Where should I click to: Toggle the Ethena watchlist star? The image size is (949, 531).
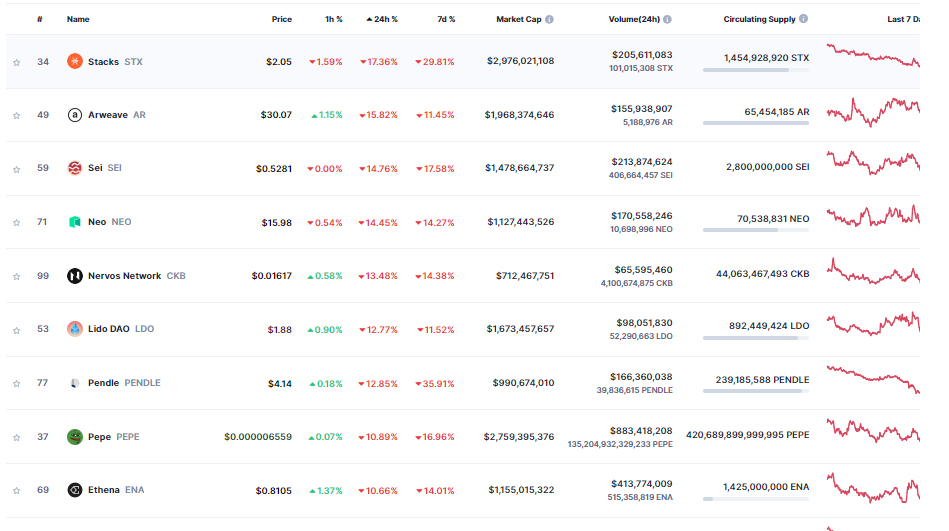click(x=17, y=490)
